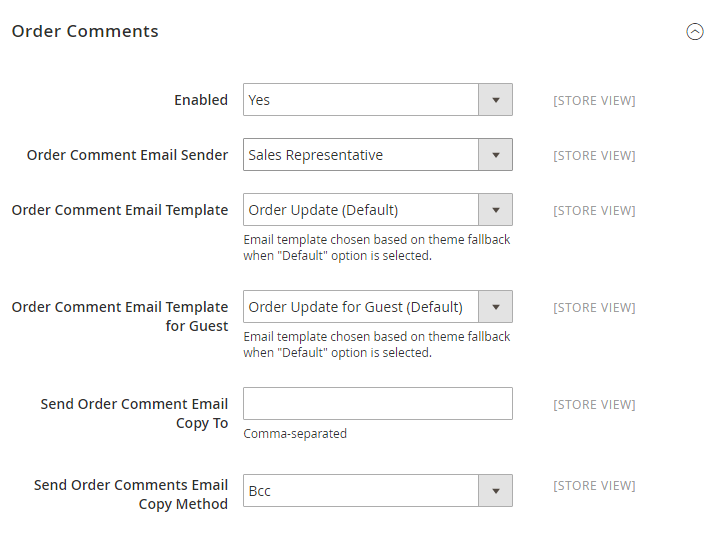Click the Enabled field label
The width and height of the screenshot is (722, 538).
click(201, 100)
